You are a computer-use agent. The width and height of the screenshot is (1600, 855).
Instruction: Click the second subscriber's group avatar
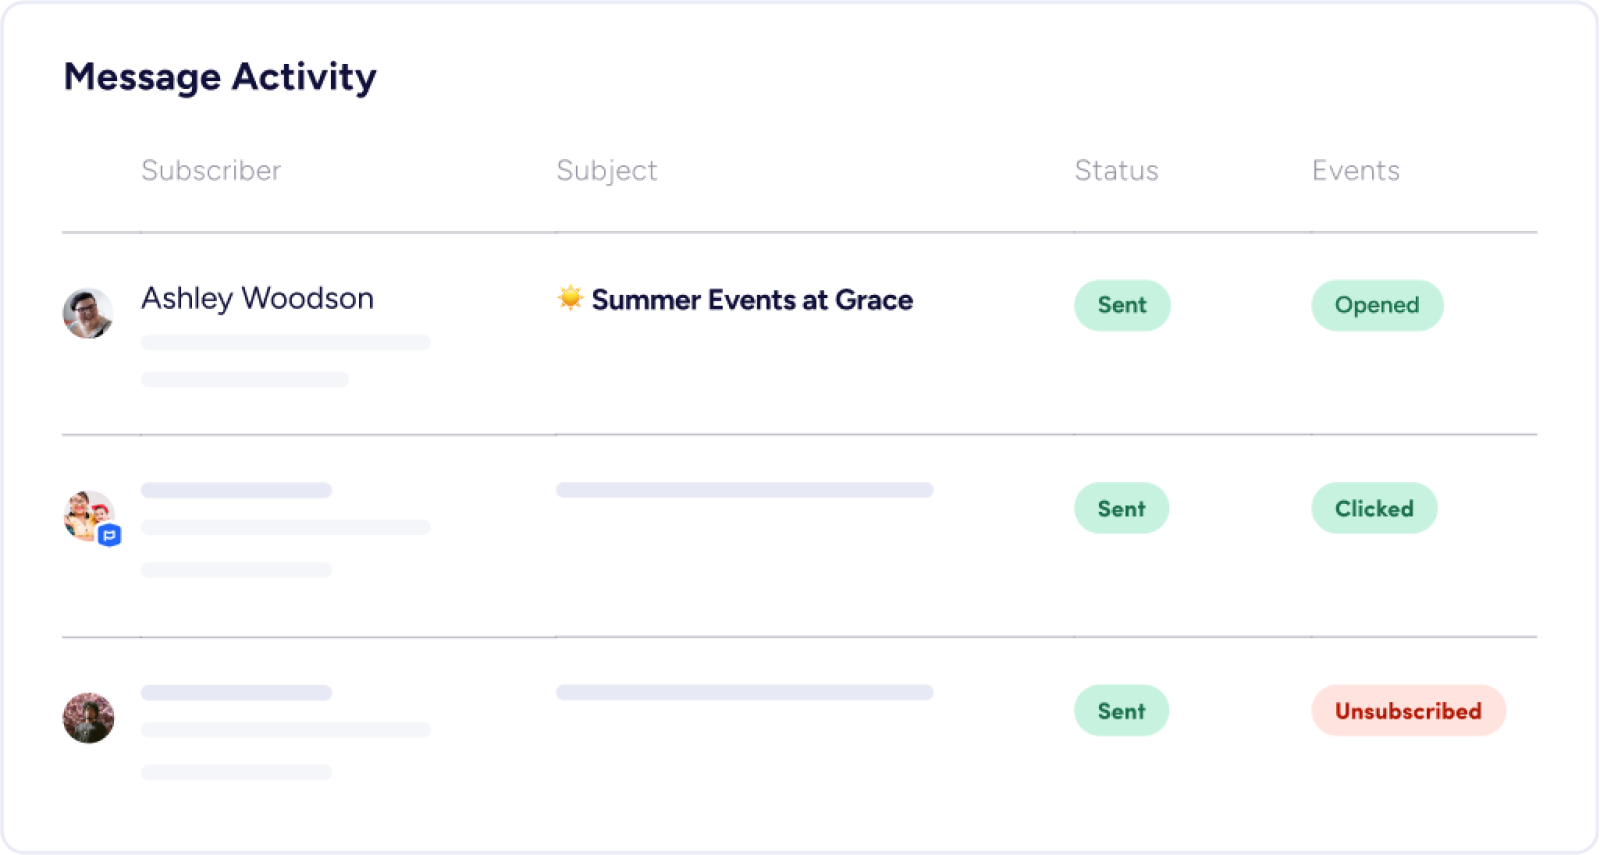87,514
